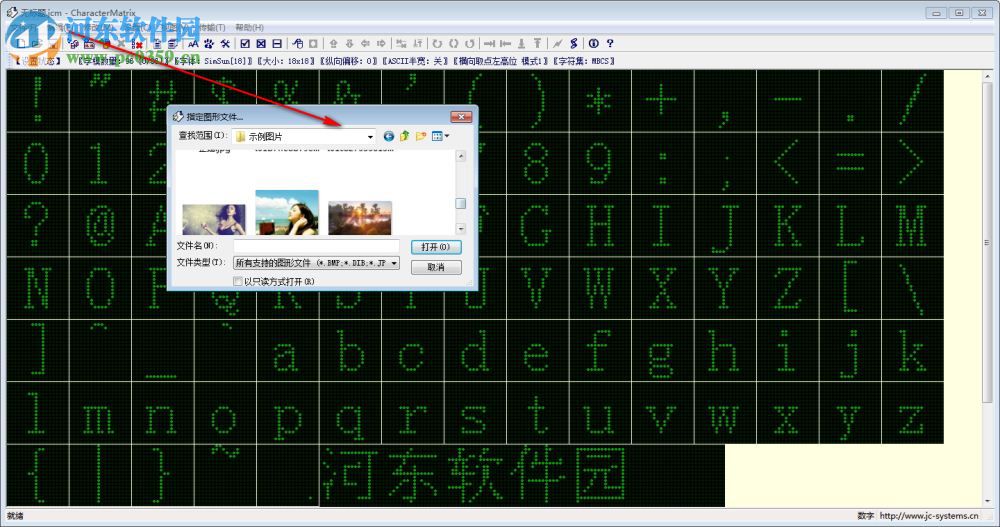Open the circled-i about icon
This screenshot has width=1000, height=527.
click(x=594, y=43)
